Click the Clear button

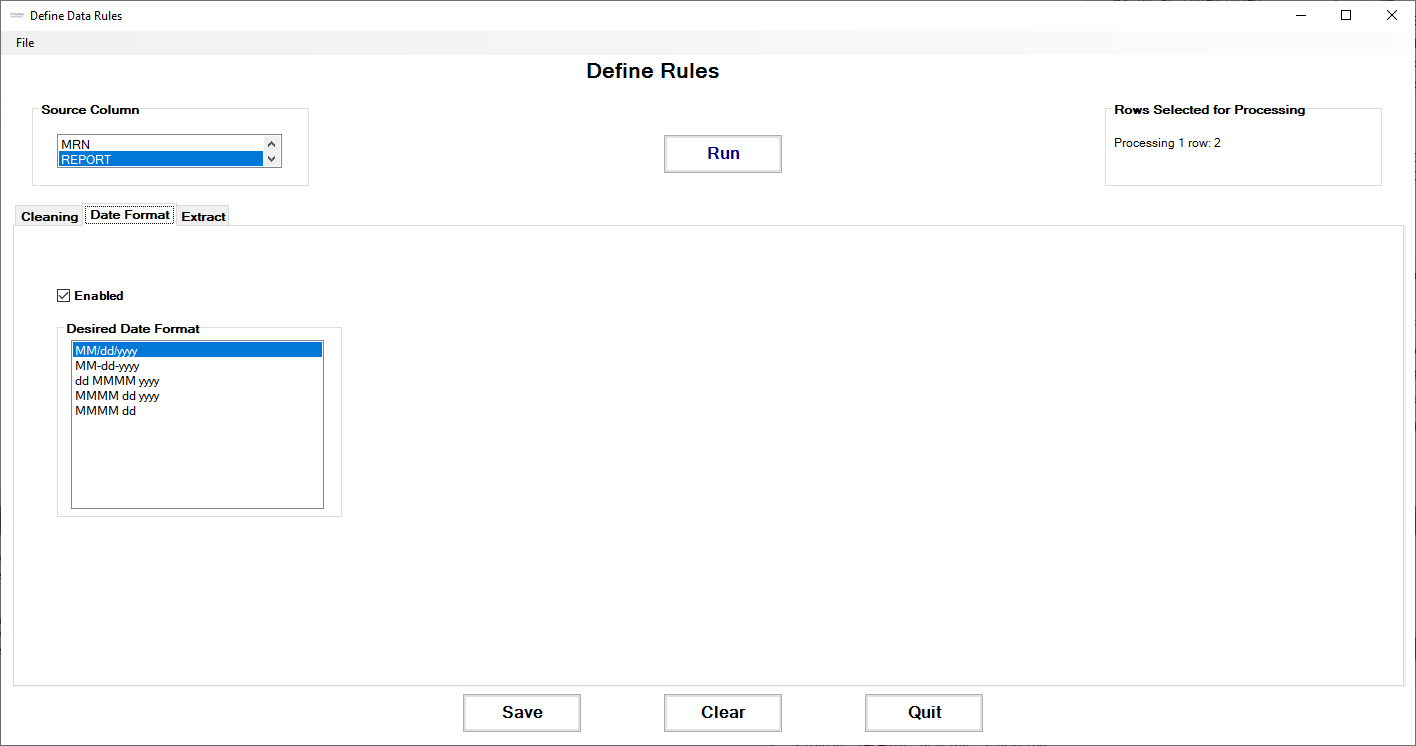tap(723, 713)
